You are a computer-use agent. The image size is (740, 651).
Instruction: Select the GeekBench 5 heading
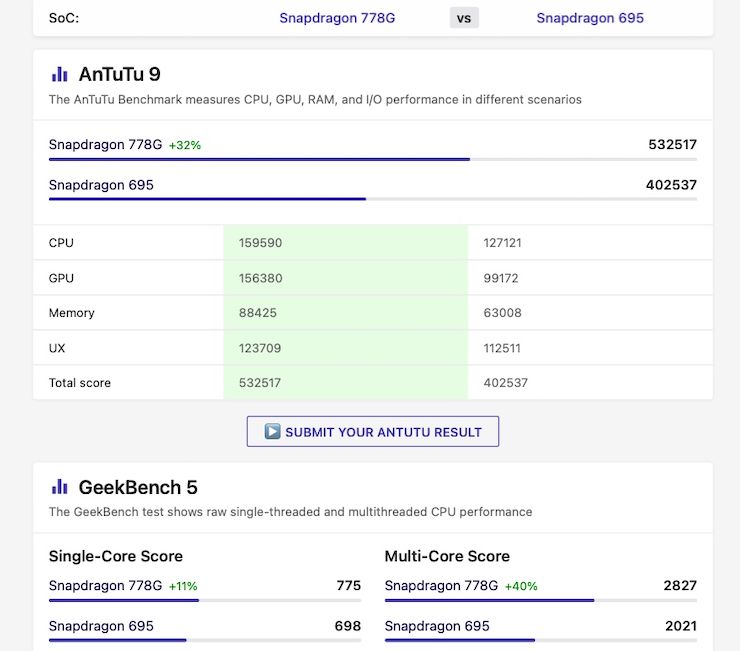138,487
